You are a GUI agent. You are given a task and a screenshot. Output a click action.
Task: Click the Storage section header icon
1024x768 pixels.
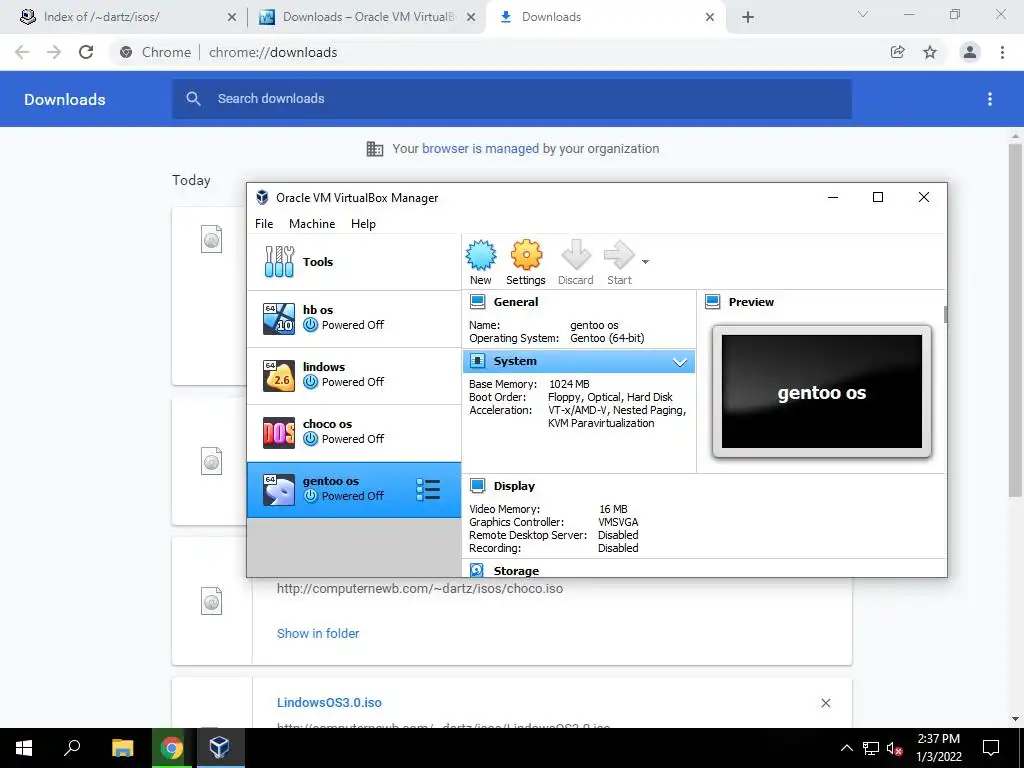tap(477, 570)
